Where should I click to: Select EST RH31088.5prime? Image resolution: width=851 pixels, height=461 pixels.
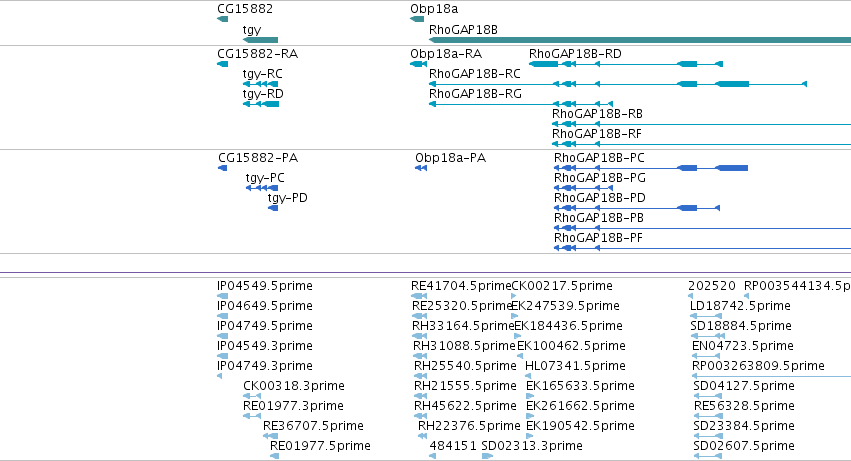(x=464, y=346)
